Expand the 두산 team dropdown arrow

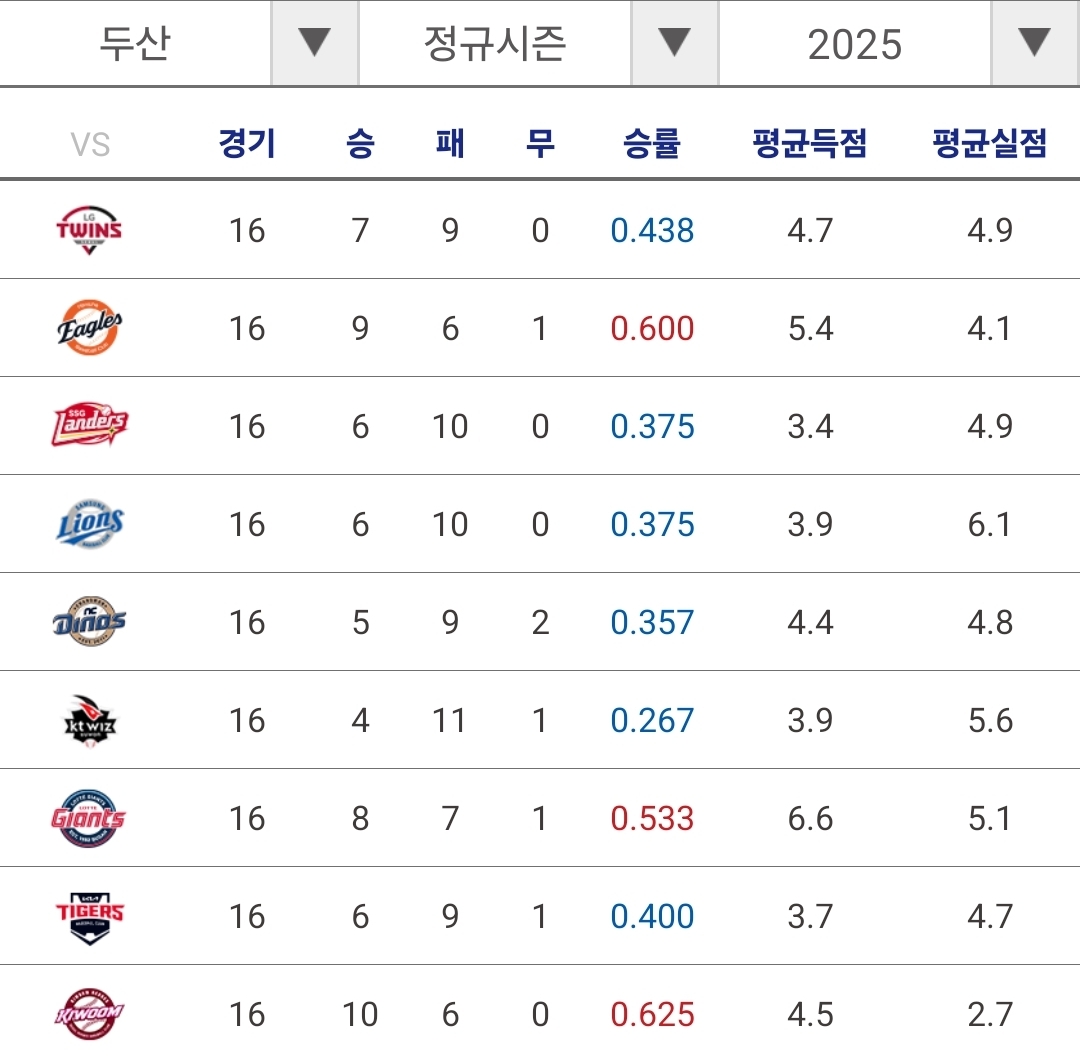pyautogui.click(x=315, y=43)
